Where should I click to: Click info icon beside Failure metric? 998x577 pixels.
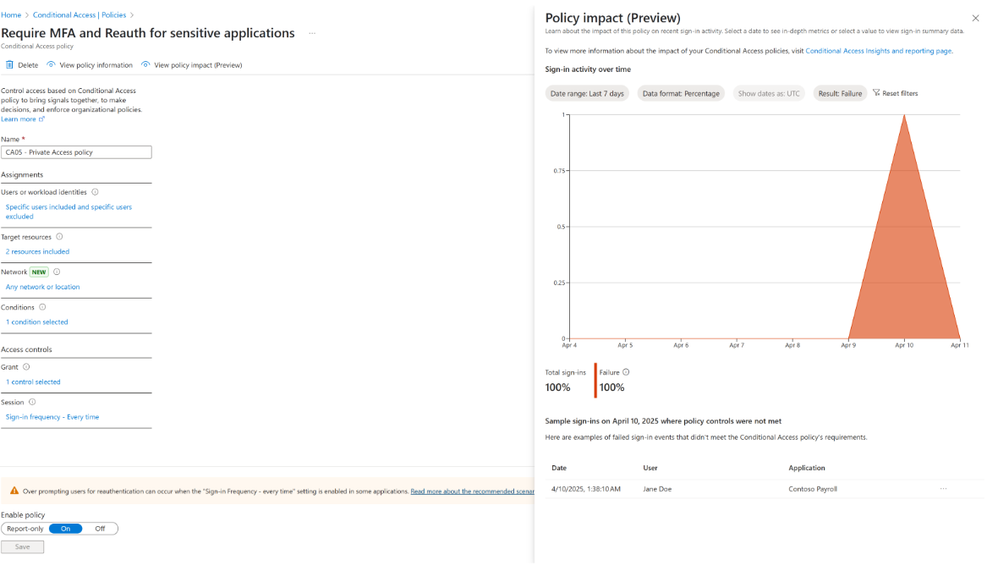626,372
